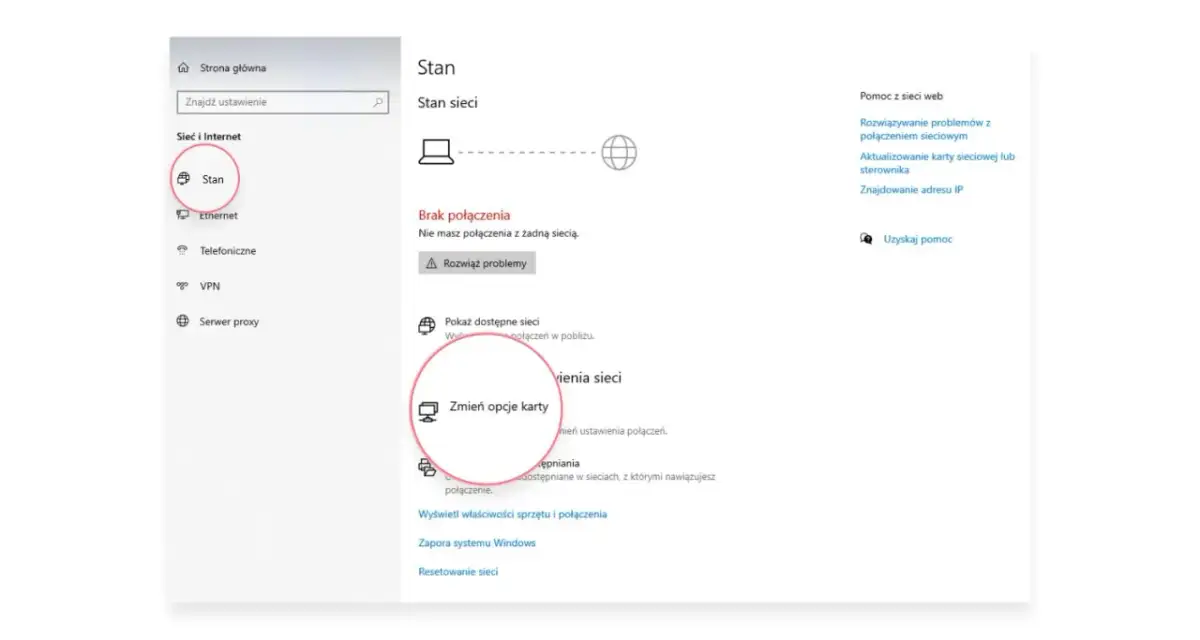Viewport: 1200px width, 640px height.
Task: Click the Uzyskaj pomoc headset icon
Action: [868, 238]
